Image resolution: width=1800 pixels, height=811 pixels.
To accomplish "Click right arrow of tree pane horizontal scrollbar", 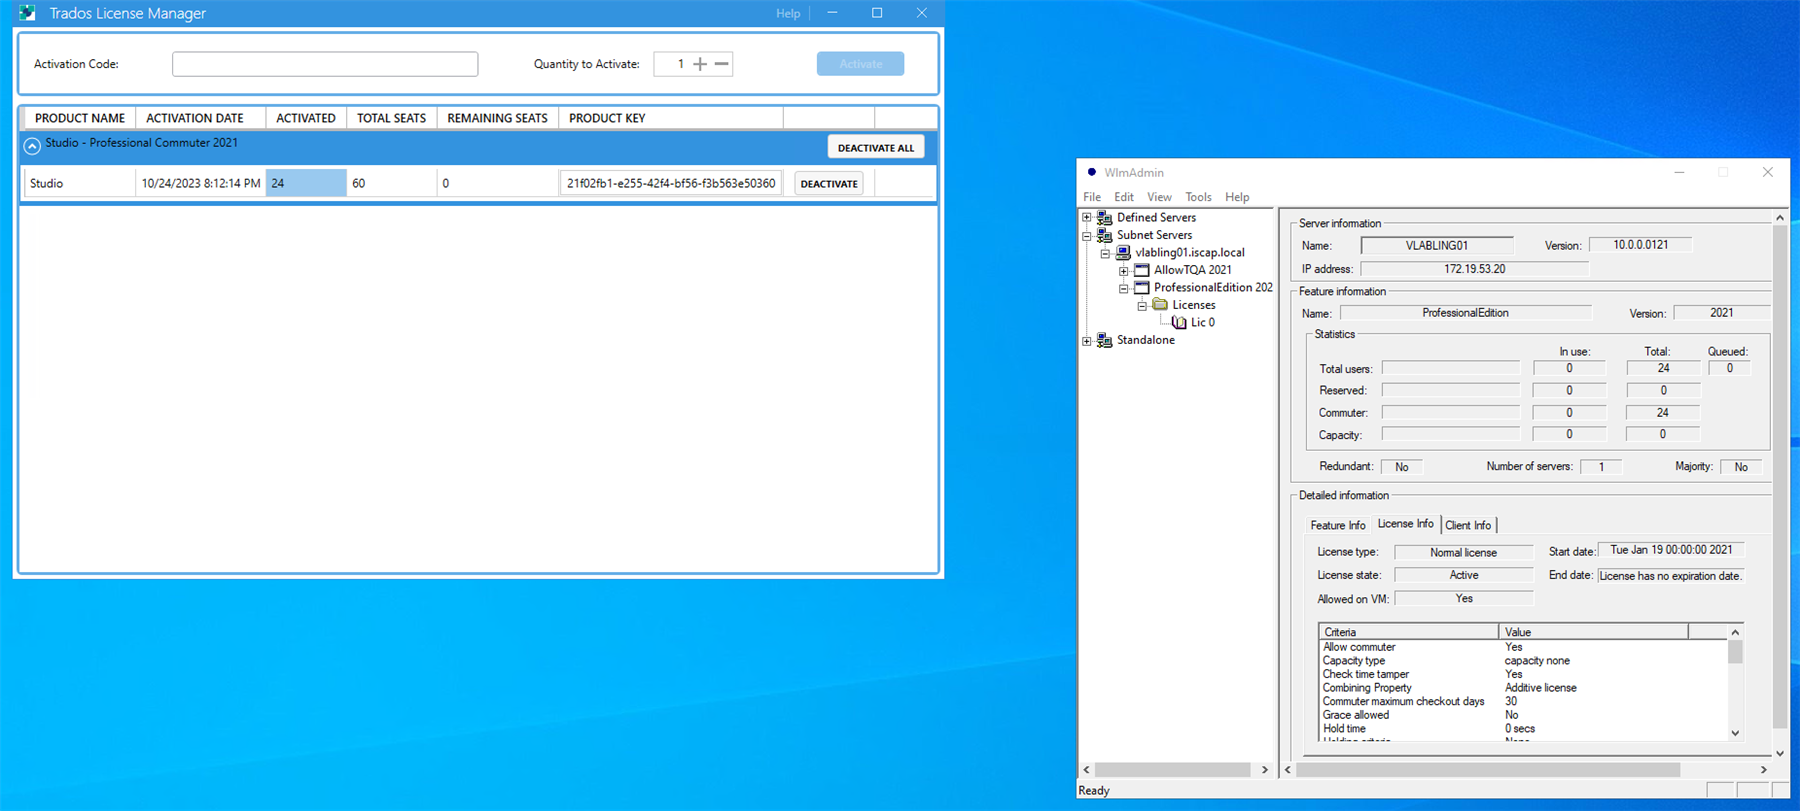I will point(1264,769).
